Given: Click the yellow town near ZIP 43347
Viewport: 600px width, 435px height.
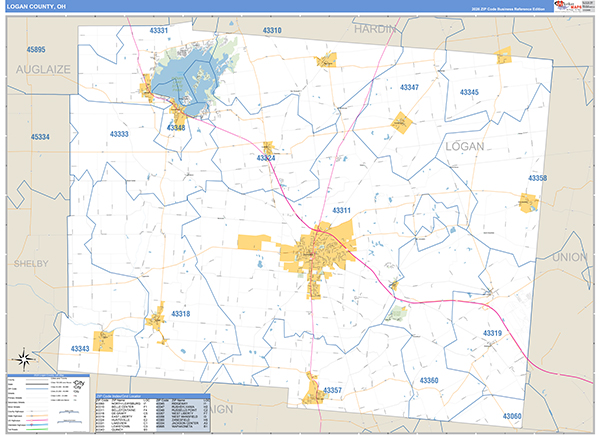Looking at the screenshot, I should [x=402, y=123].
